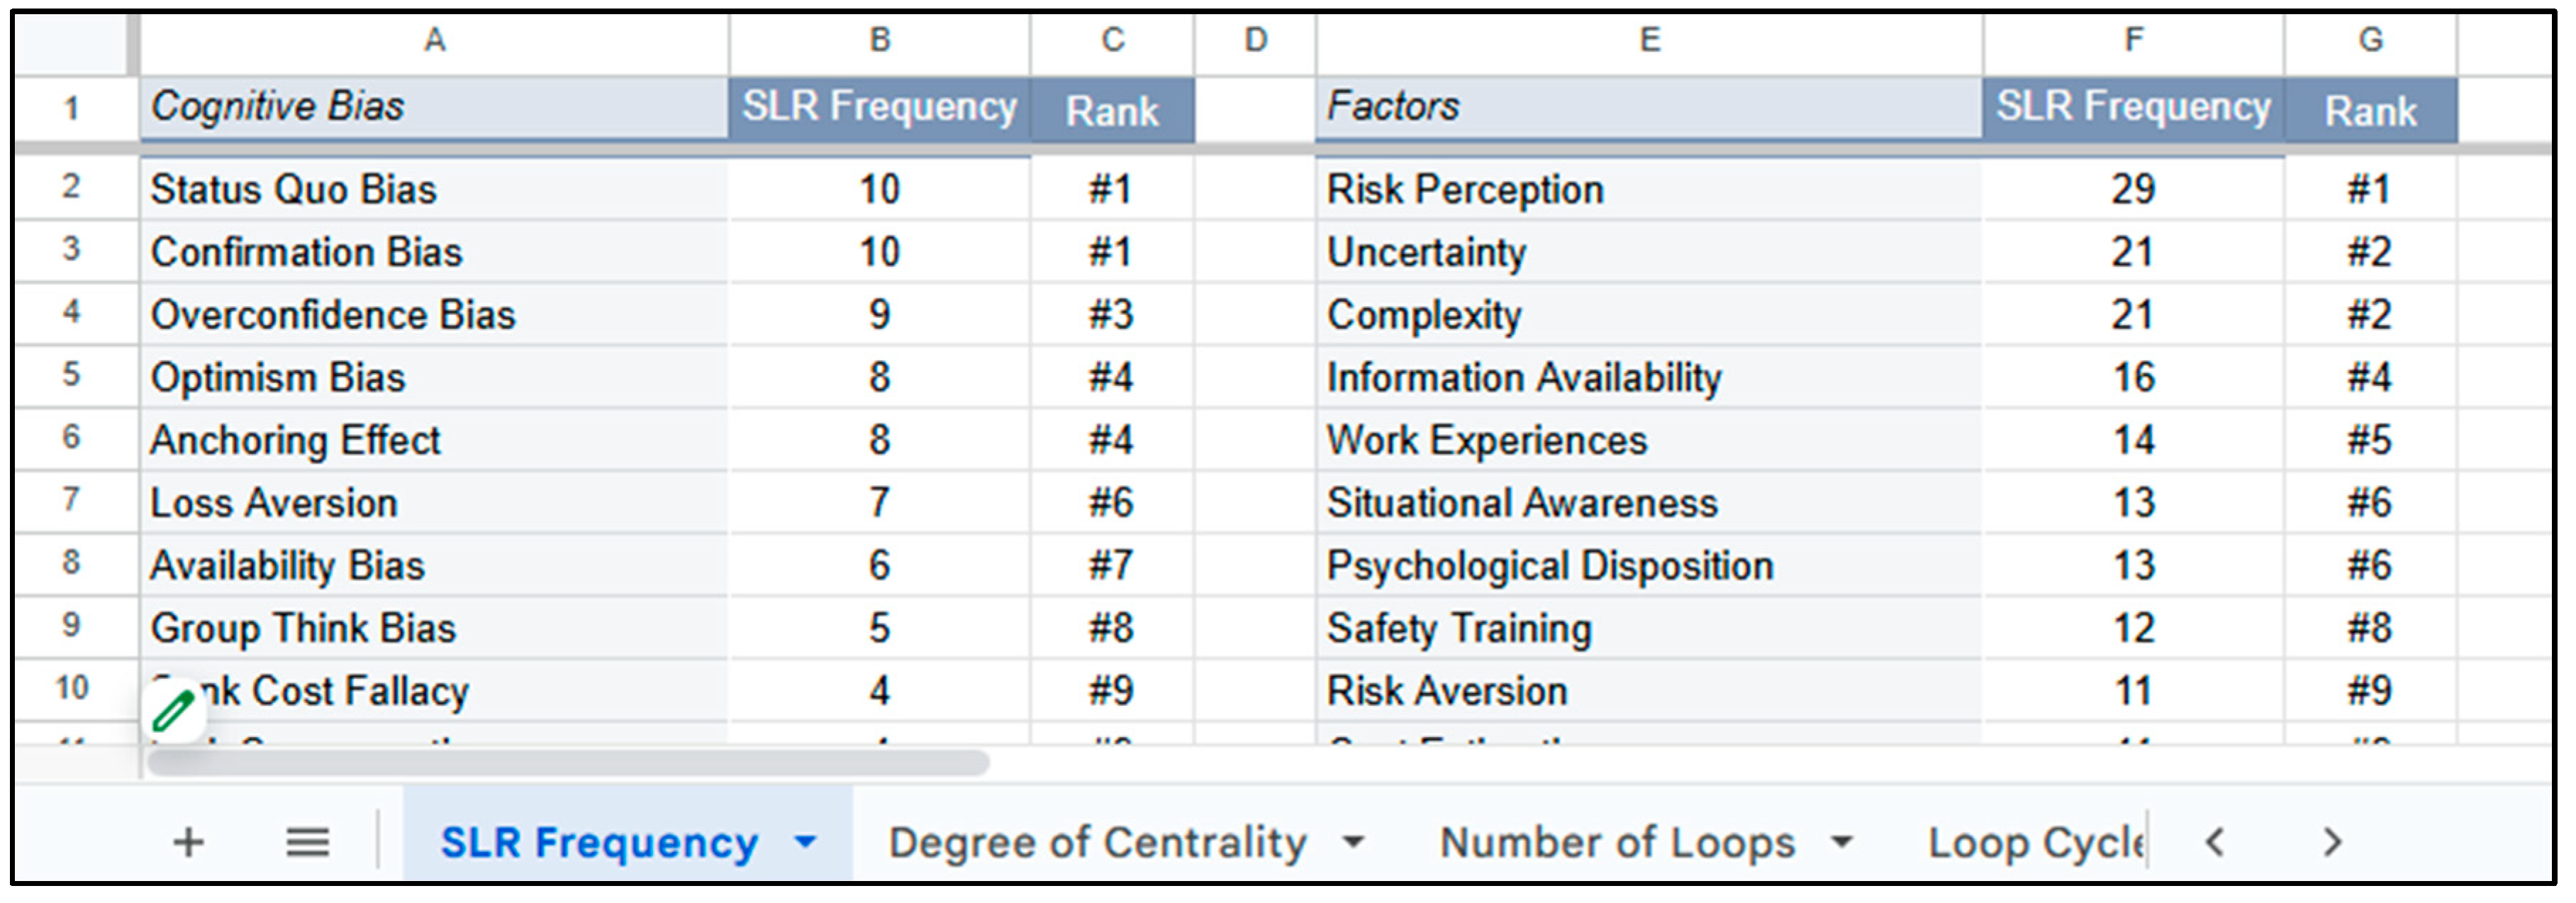Image resolution: width=2576 pixels, height=903 pixels.
Task: Select column A header
Action: (x=434, y=41)
